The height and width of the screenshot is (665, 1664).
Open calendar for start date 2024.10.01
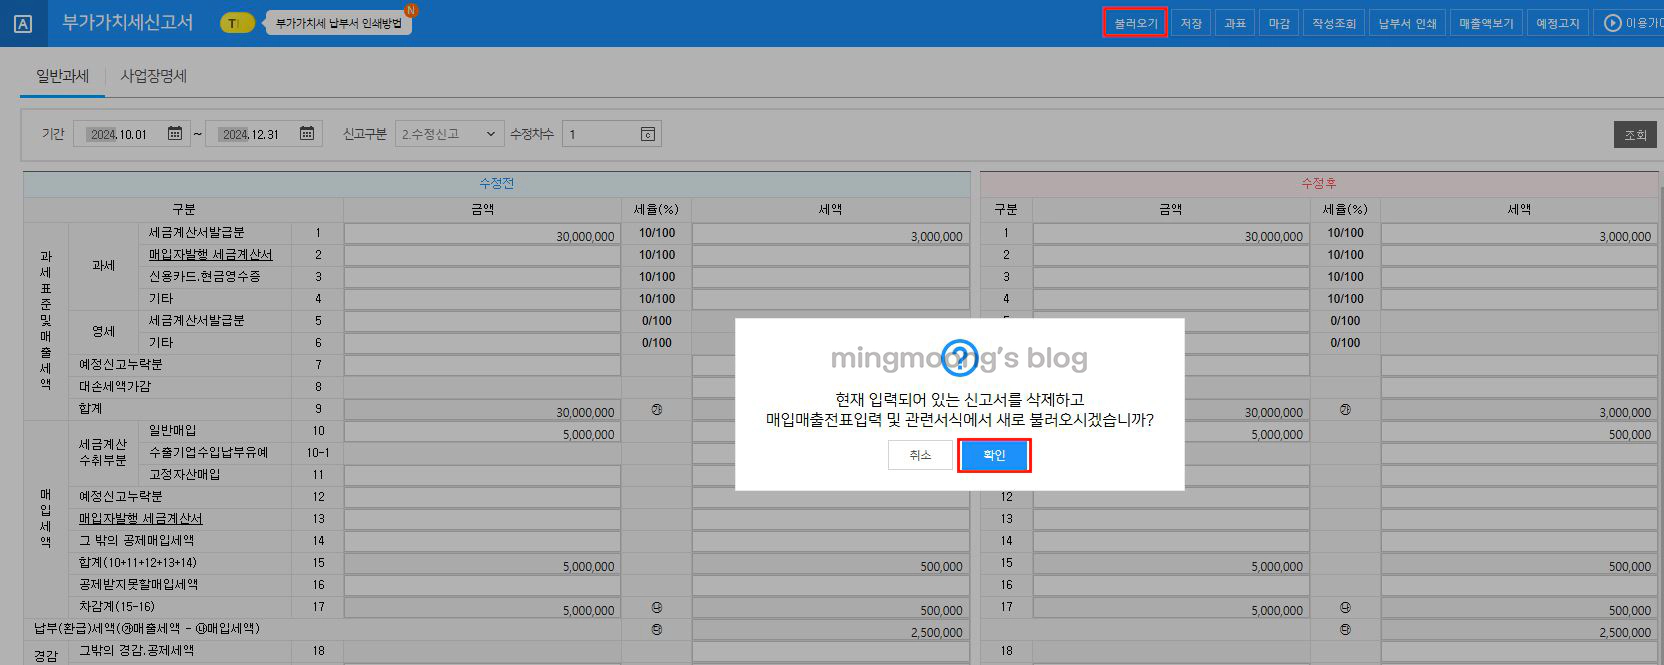coord(175,133)
